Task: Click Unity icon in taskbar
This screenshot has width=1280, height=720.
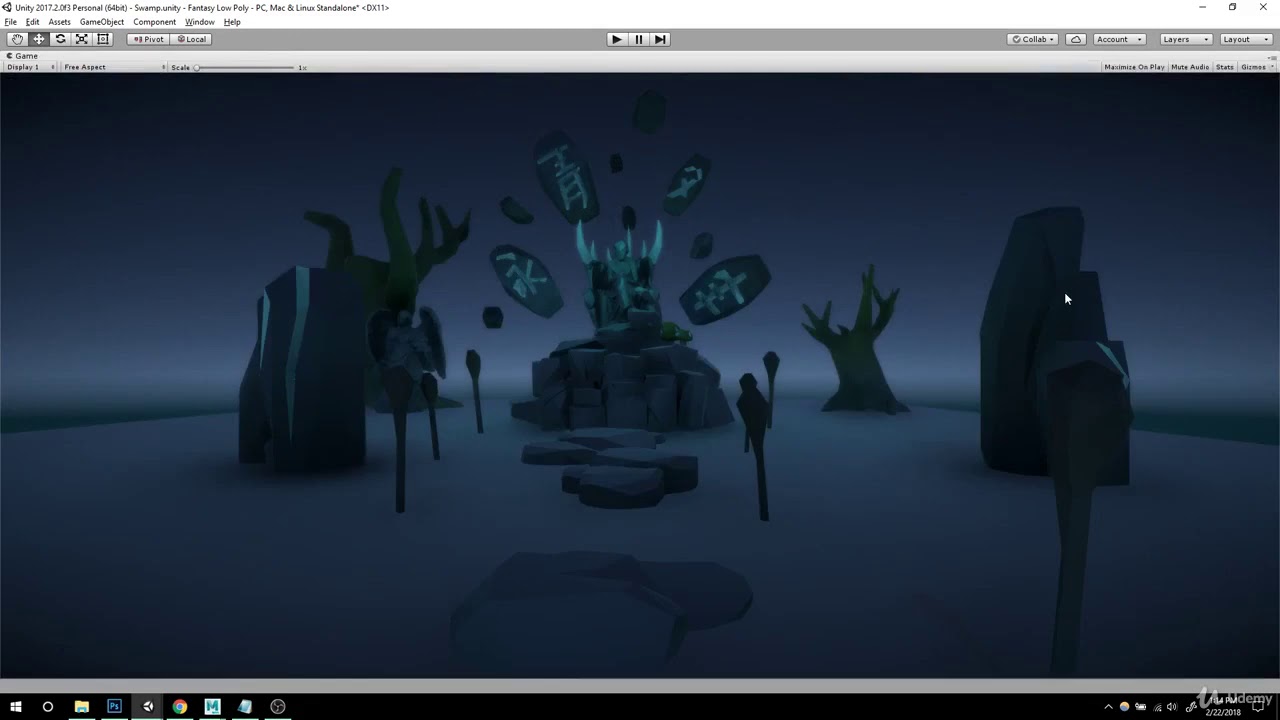Action: [x=147, y=706]
